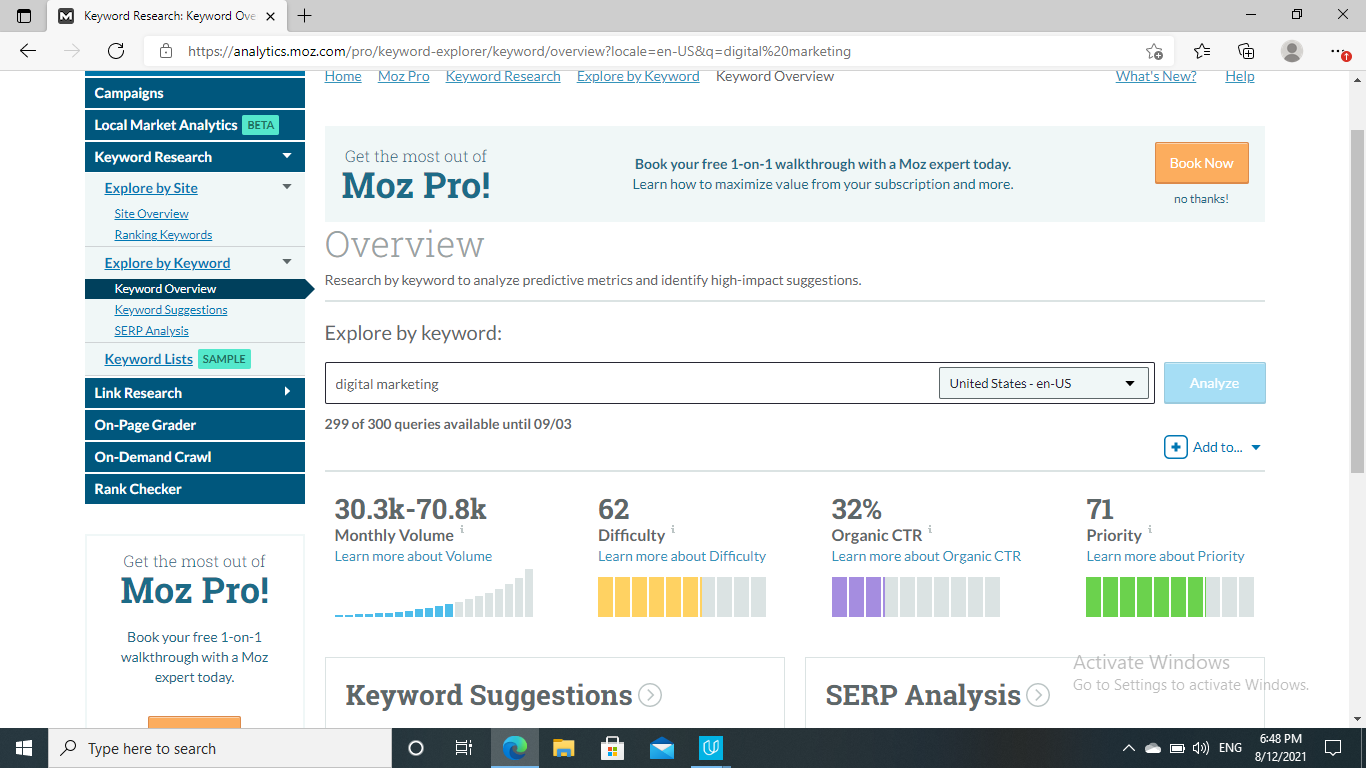Screen dimensions: 1366x768
Task: Collapse the Explore by Keyword arrow
Action: [287, 262]
